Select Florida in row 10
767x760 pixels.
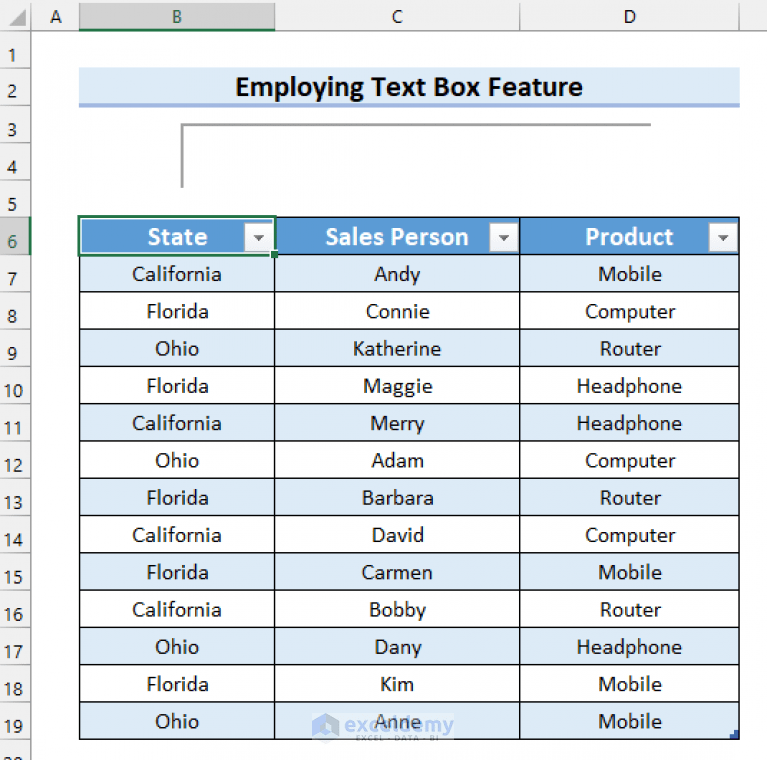tap(177, 386)
